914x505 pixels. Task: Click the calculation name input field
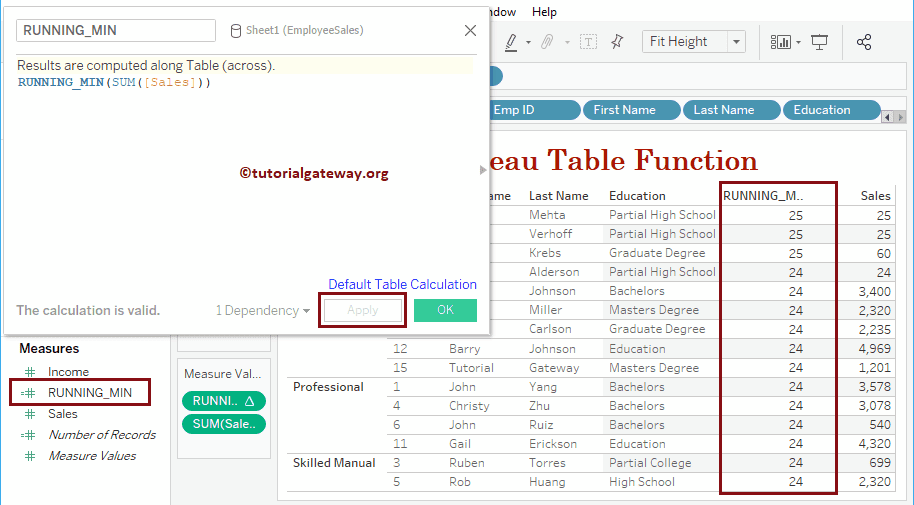116,30
